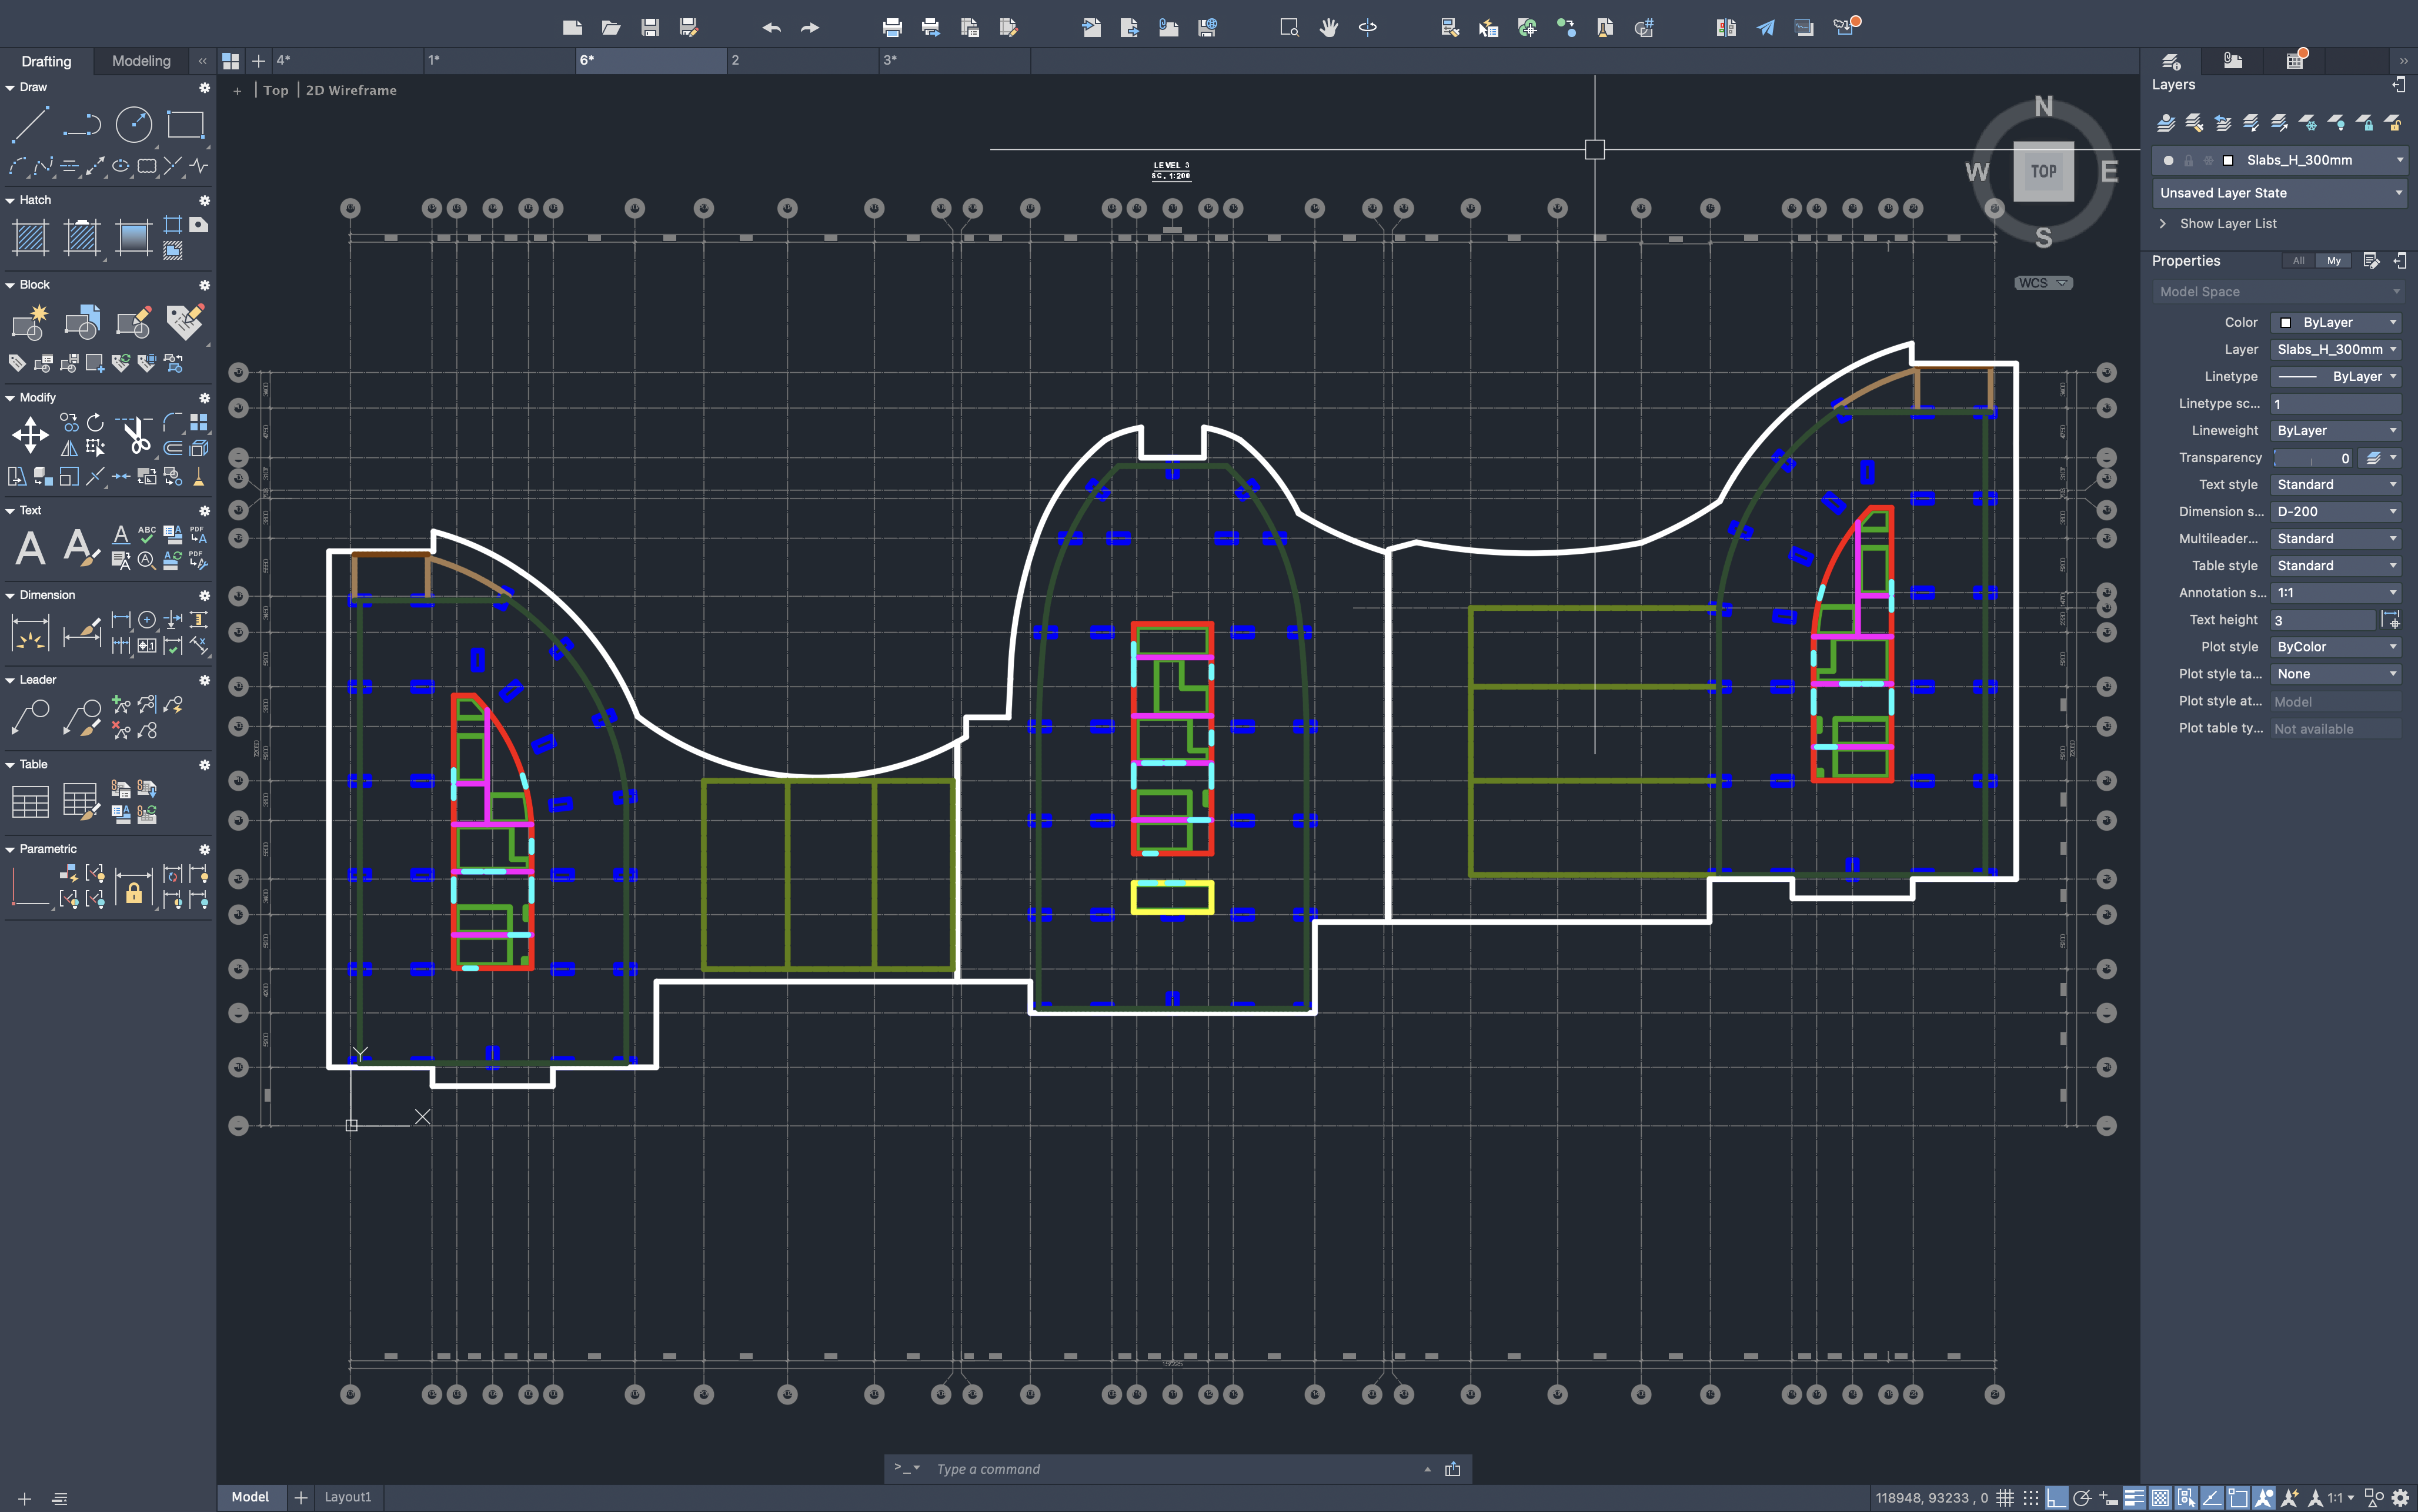Select the Circle draw tool

(133, 125)
